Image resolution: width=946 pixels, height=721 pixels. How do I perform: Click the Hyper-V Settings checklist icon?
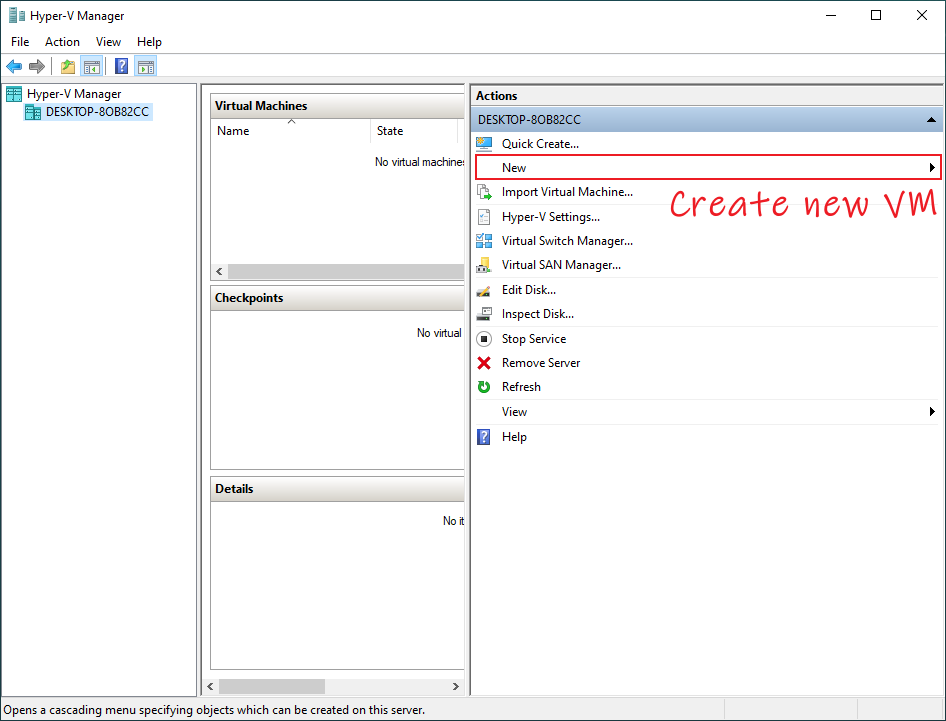point(484,217)
